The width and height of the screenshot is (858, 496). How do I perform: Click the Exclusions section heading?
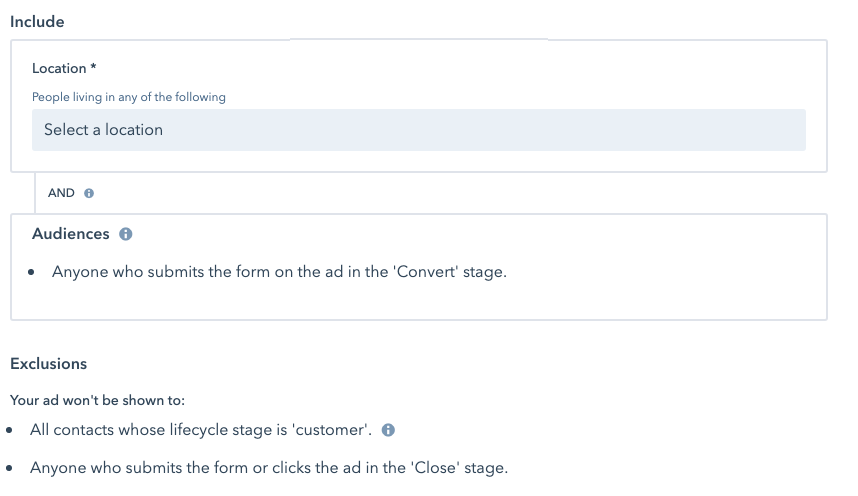tap(48, 363)
